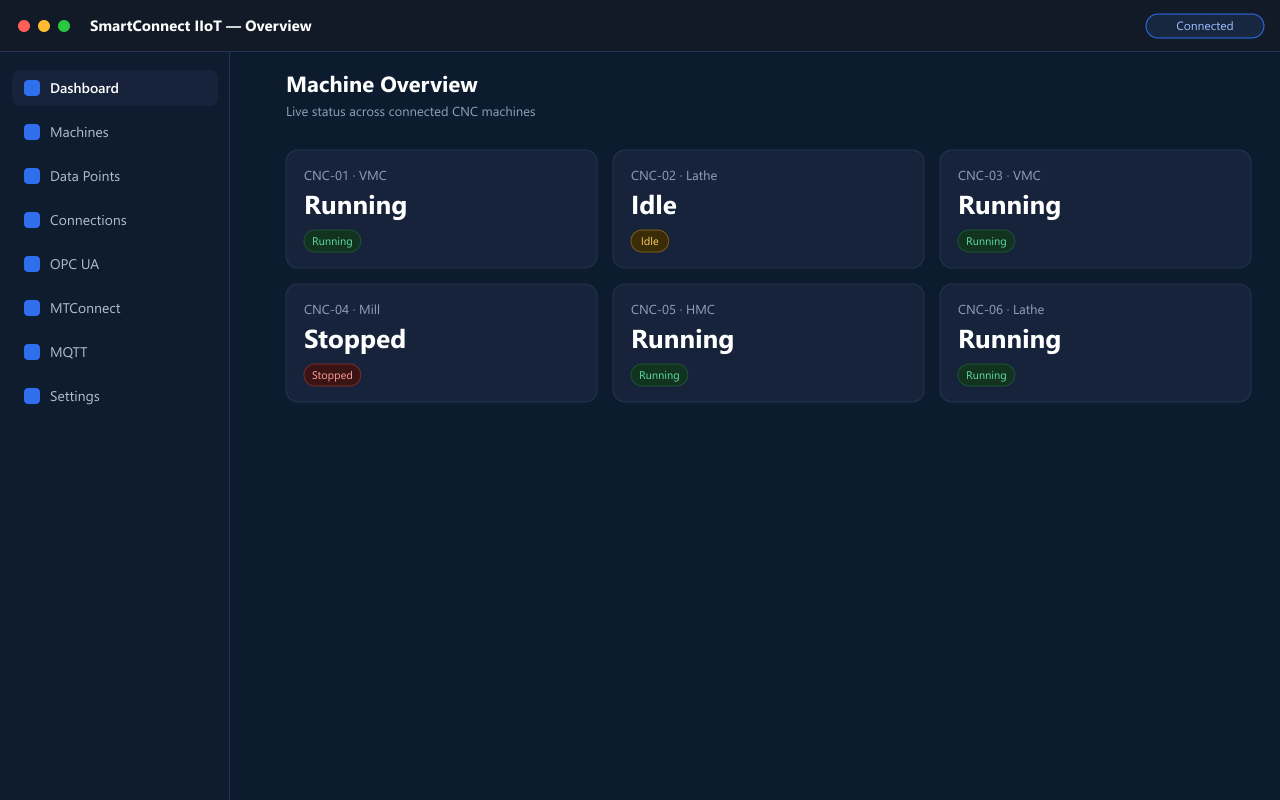
Task: Click the Machine Overview page title
Action: (382, 84)
